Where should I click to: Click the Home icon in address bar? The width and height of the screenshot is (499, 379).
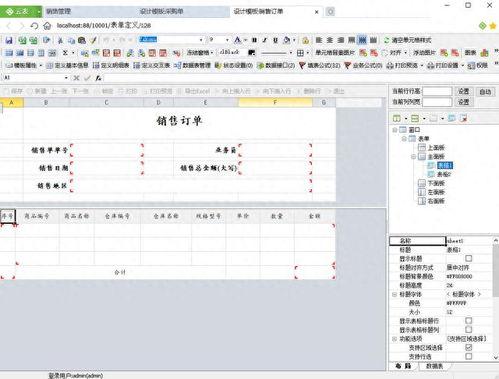click(x=47, y=26)
